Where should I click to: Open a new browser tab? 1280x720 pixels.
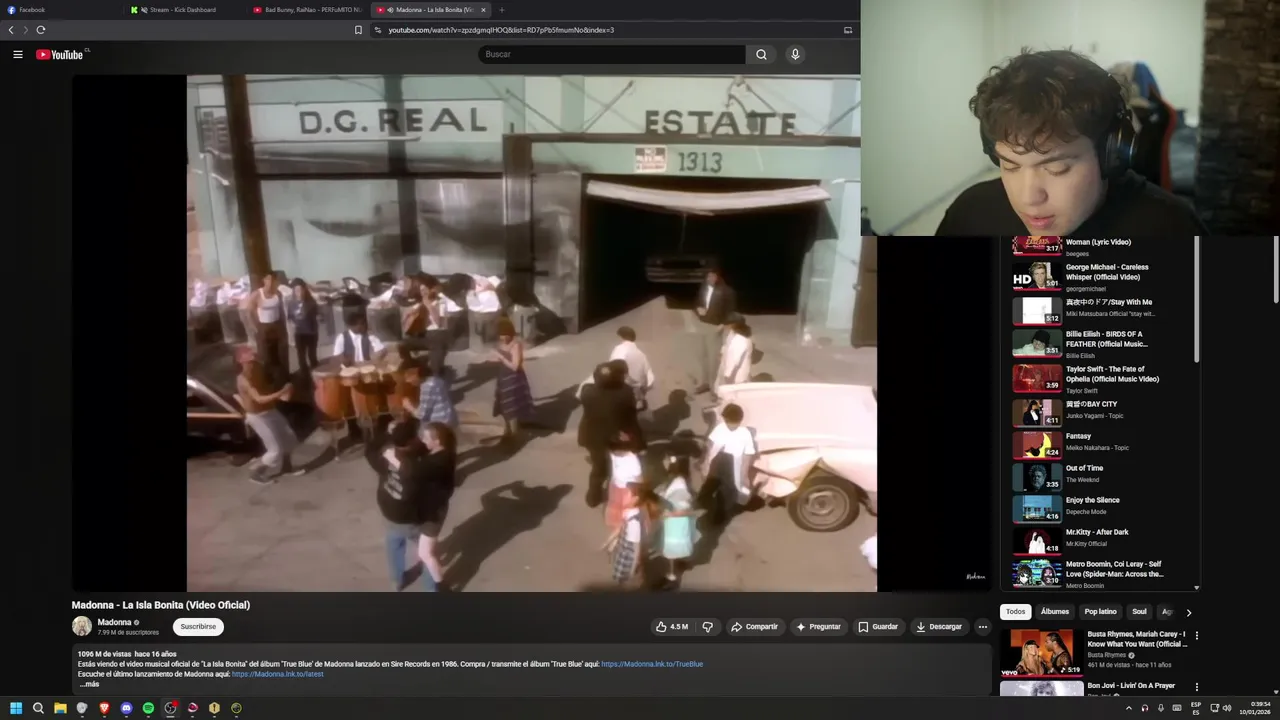click(x=502, y=10)
